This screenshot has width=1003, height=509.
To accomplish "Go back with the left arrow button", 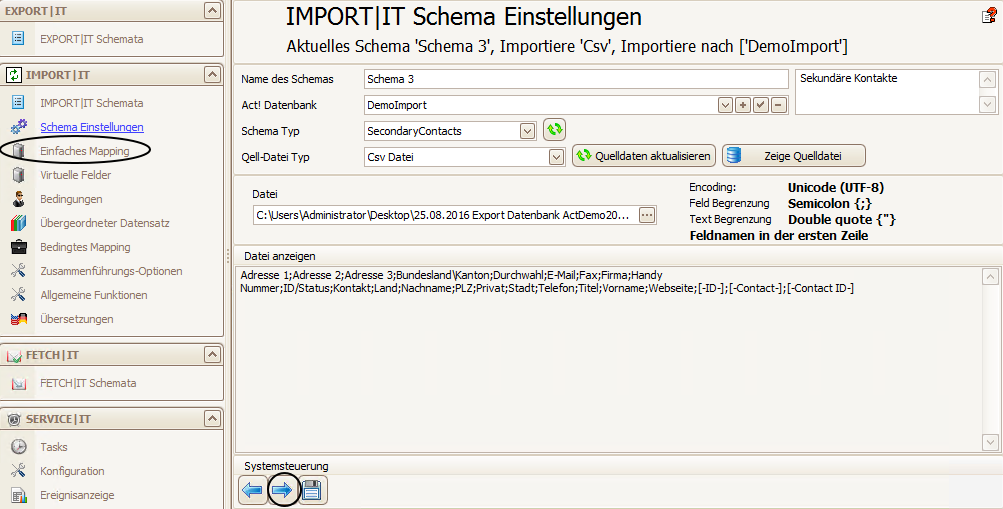I will [x=253, y=490].
